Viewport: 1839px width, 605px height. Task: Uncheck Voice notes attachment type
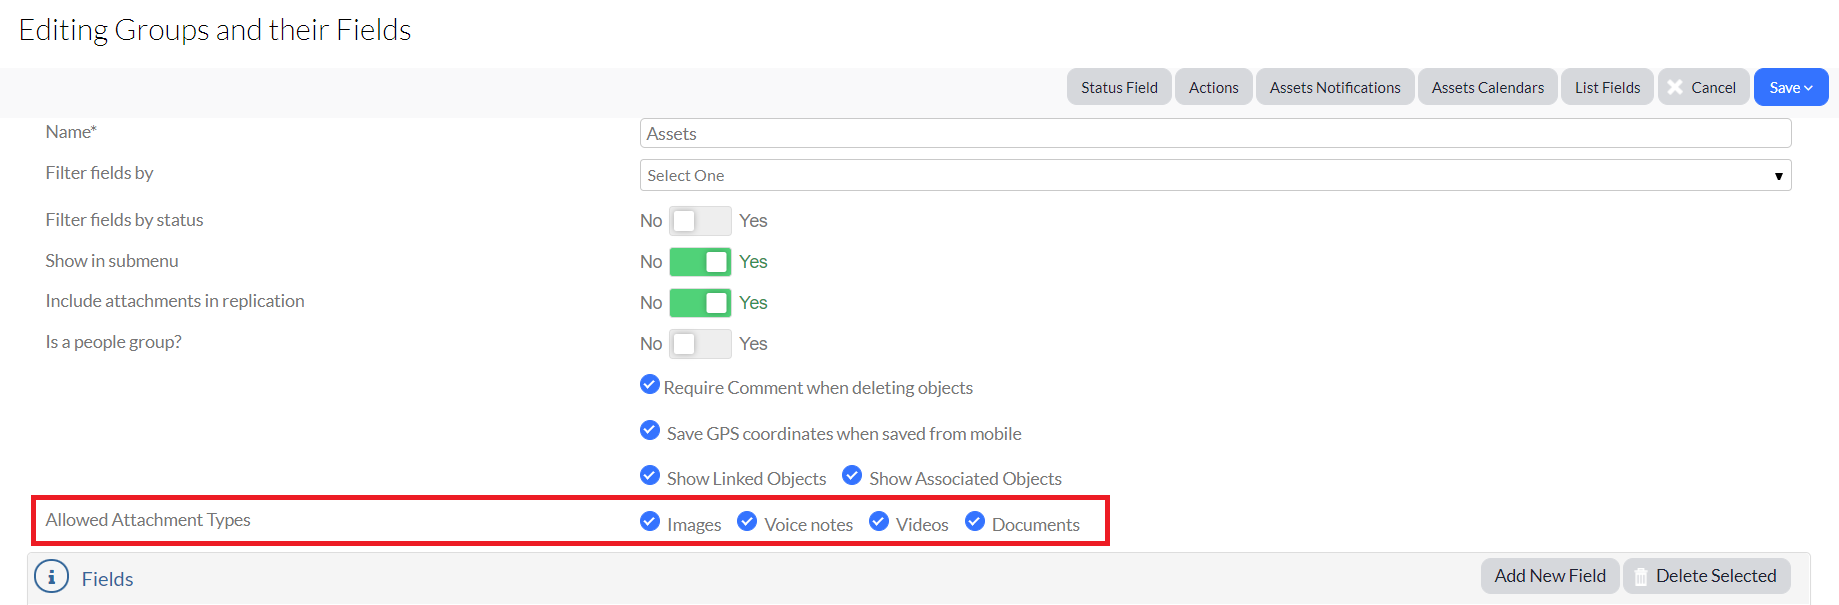(747, 522)
